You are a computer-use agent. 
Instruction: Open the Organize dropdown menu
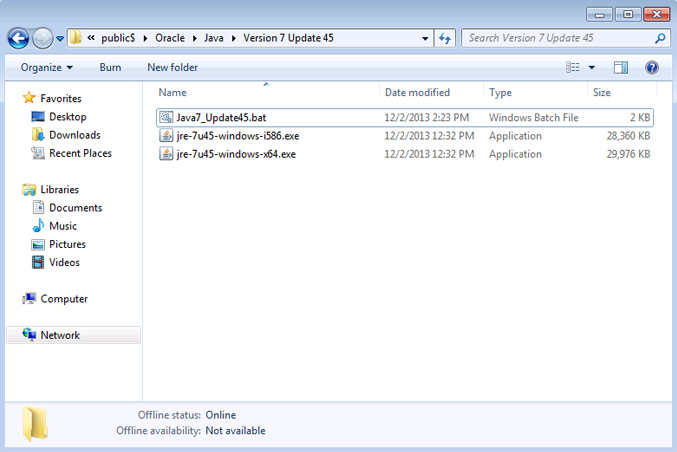pos(46,67)
